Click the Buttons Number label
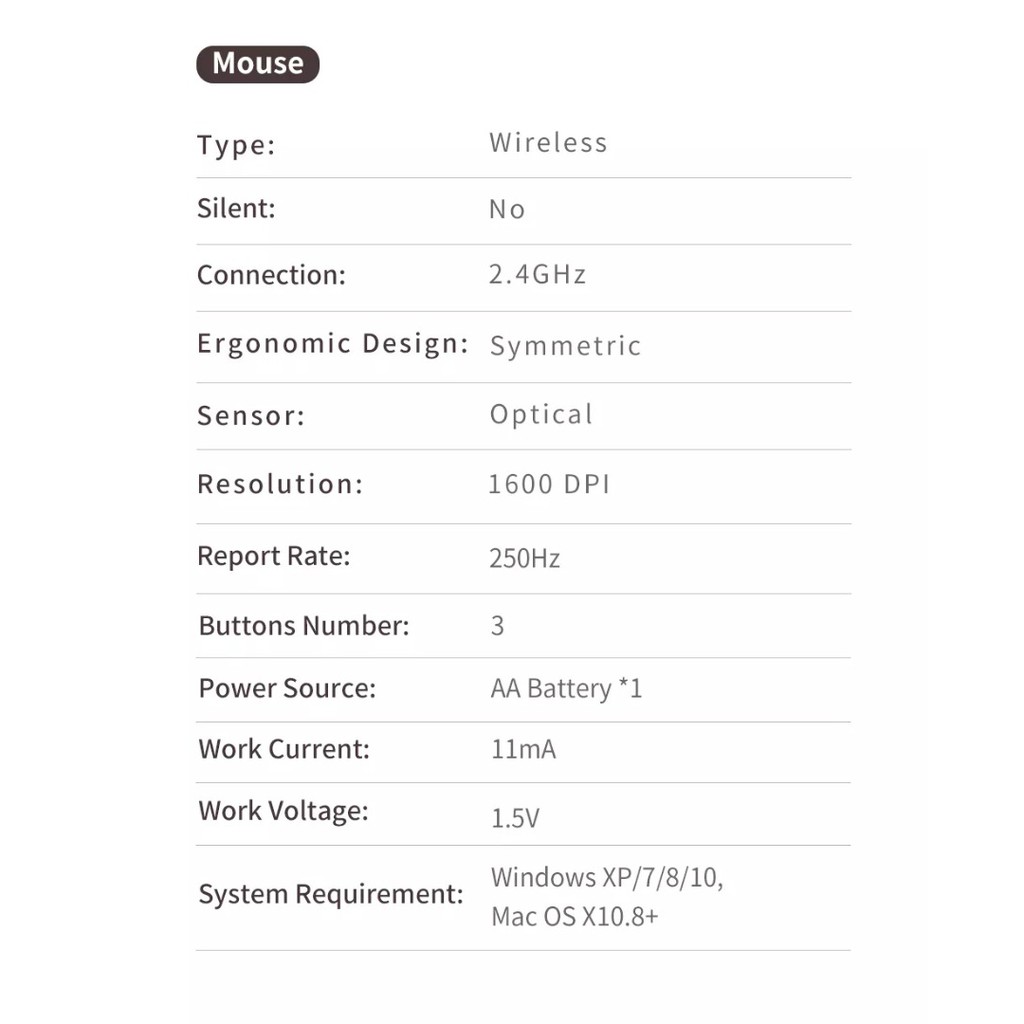This screenshot has width=1024, height=1024. click(x=304, y=626)
